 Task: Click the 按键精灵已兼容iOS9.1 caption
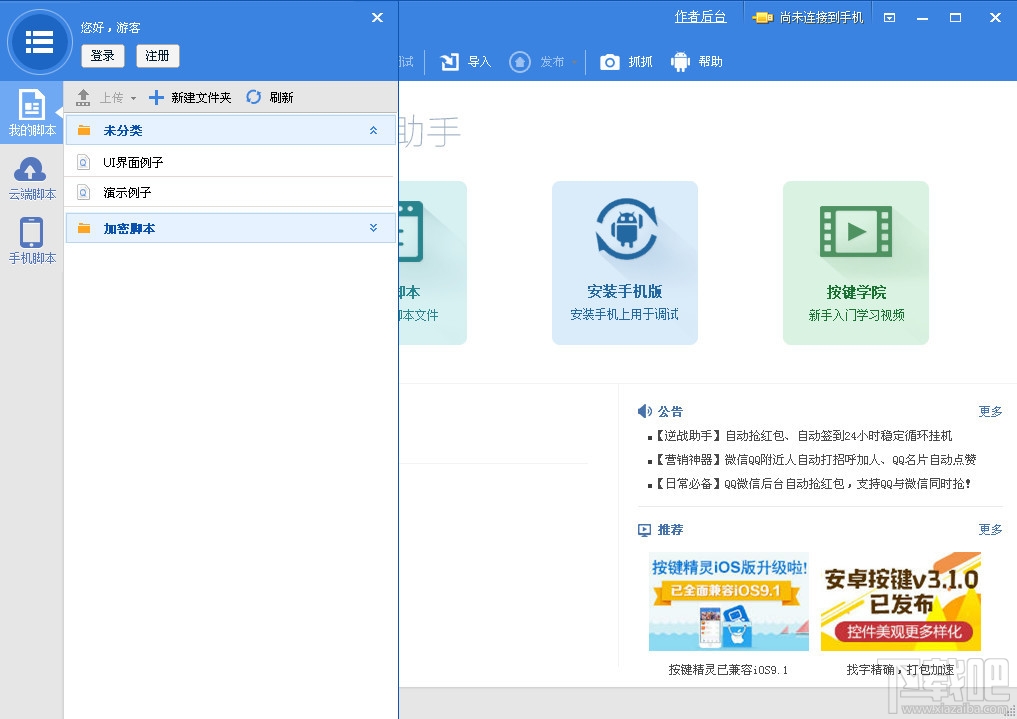click(x=728, y=670)
